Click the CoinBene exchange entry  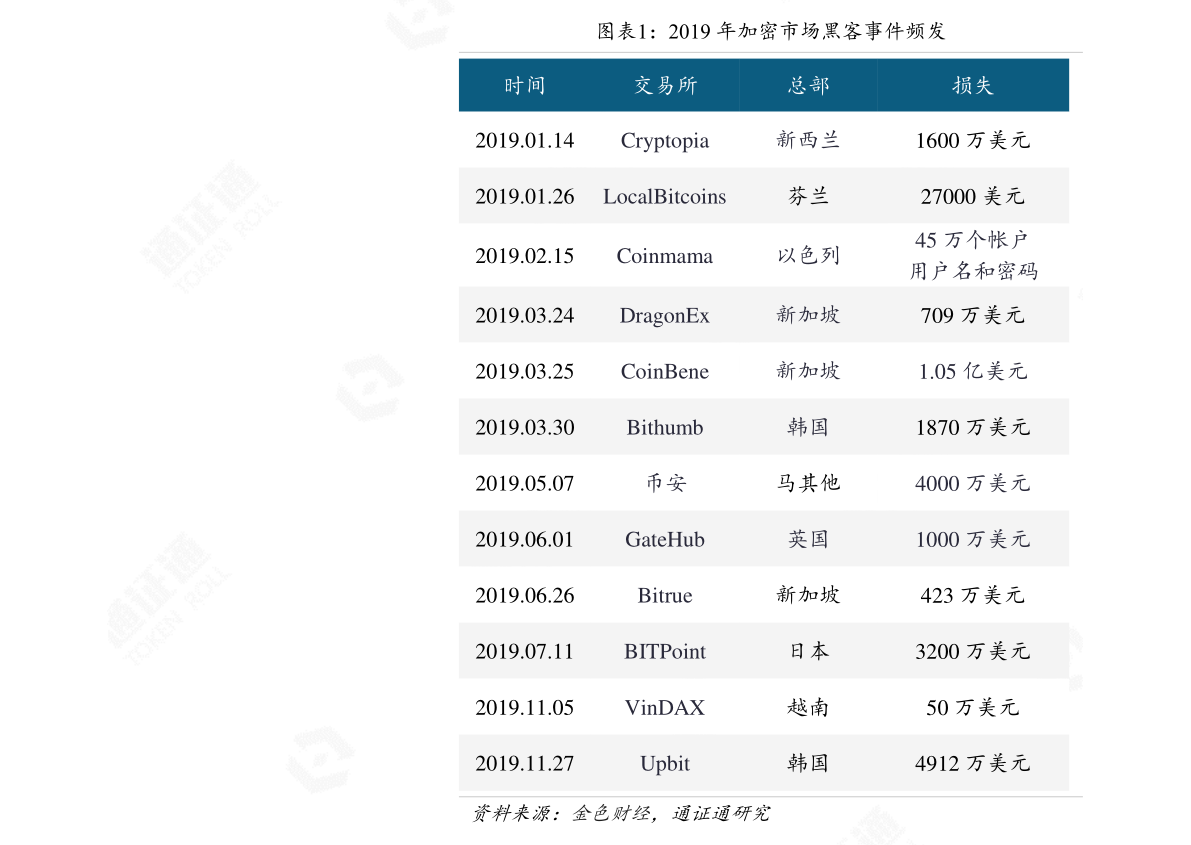664,371
